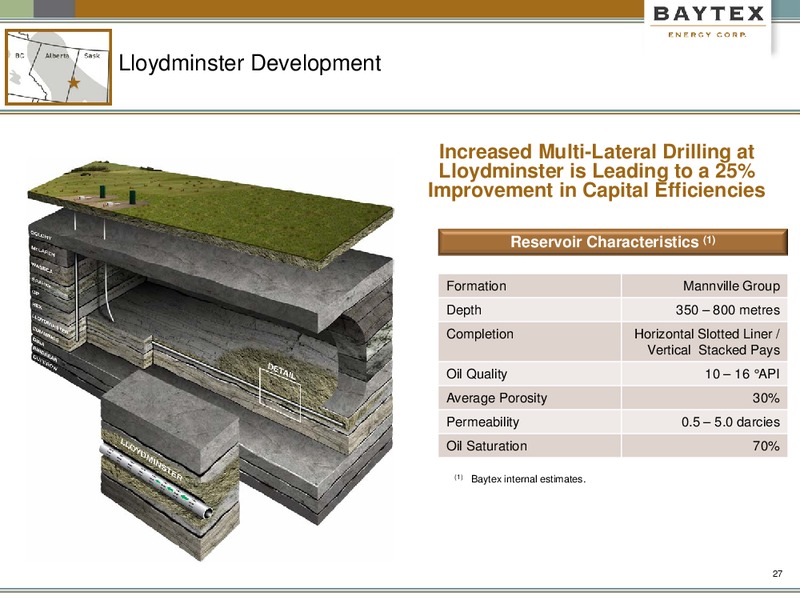Image resolution: width=800 pixels, height=600 pixels.
Task: Click the star marker on the map
Action: tap(74, 82)
